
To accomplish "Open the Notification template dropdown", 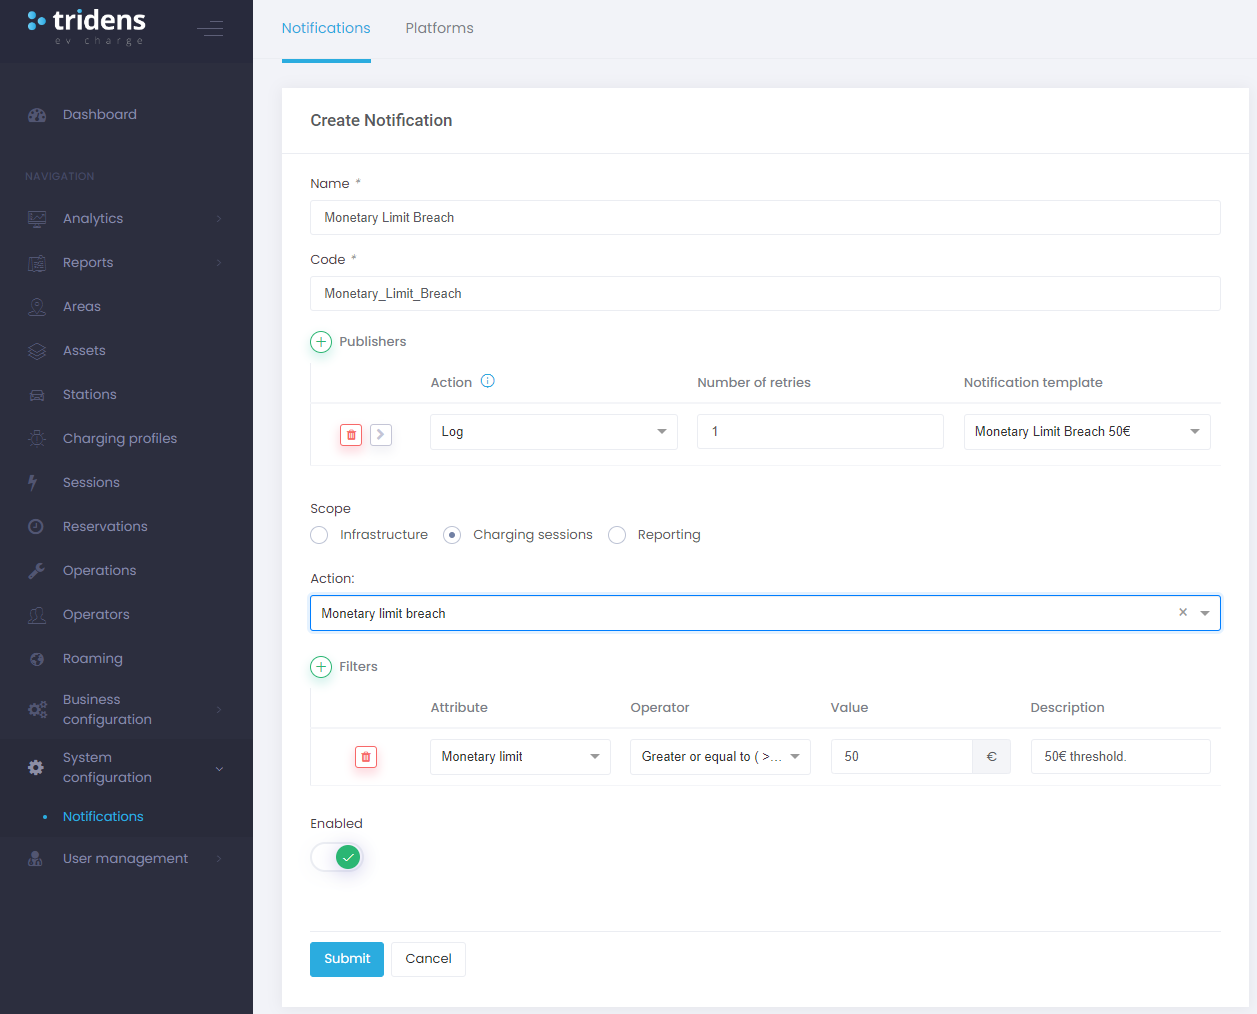I will 1086,432.
